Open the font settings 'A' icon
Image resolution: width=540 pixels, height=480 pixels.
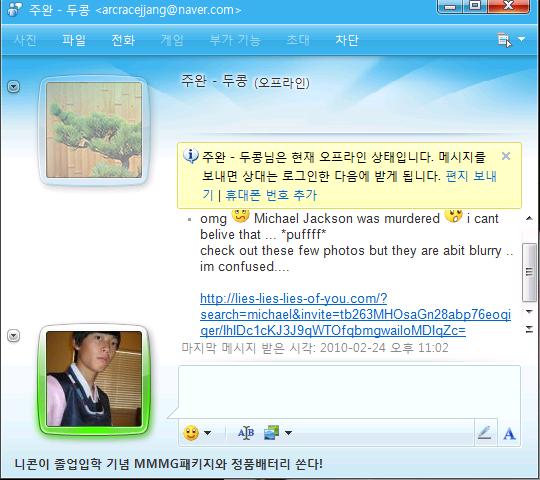pos(509,433)
